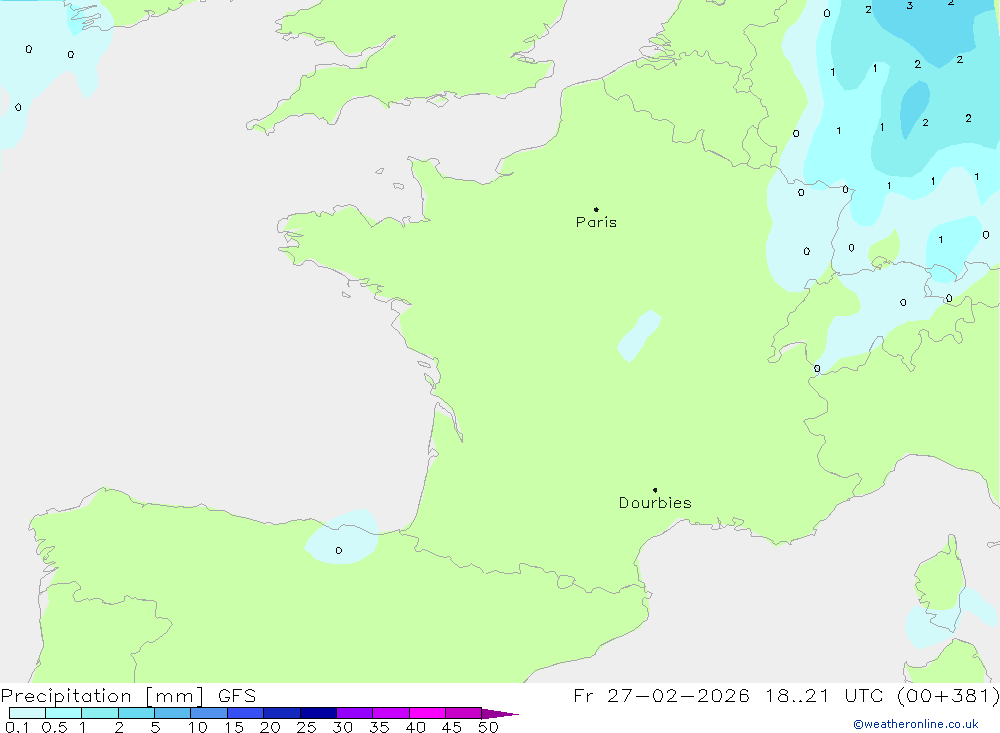This screenshot has width=1000, height=733.
Task: Click the Dourbies city label
Action: pyautogui.click(x=655, y=503)
